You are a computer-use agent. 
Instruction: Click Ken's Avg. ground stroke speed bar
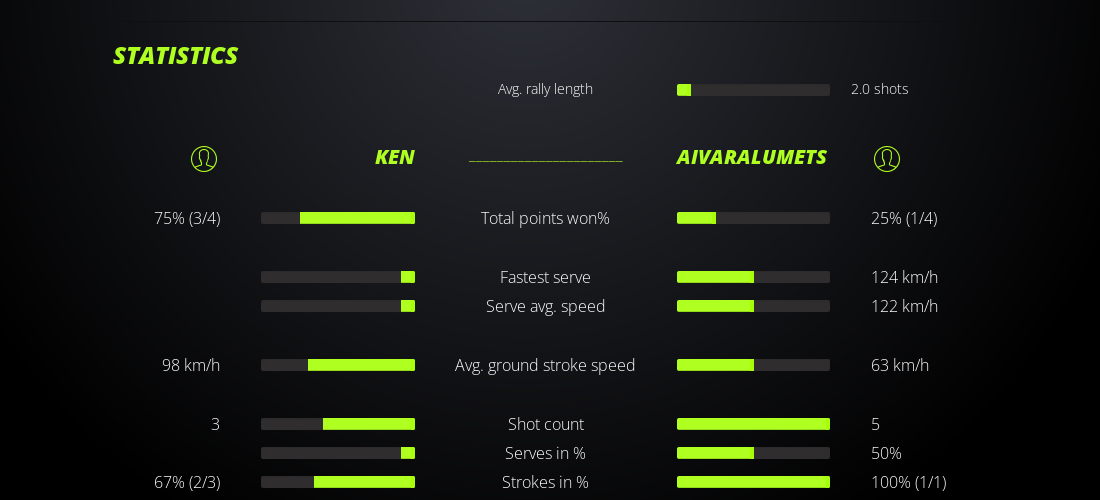338,365
